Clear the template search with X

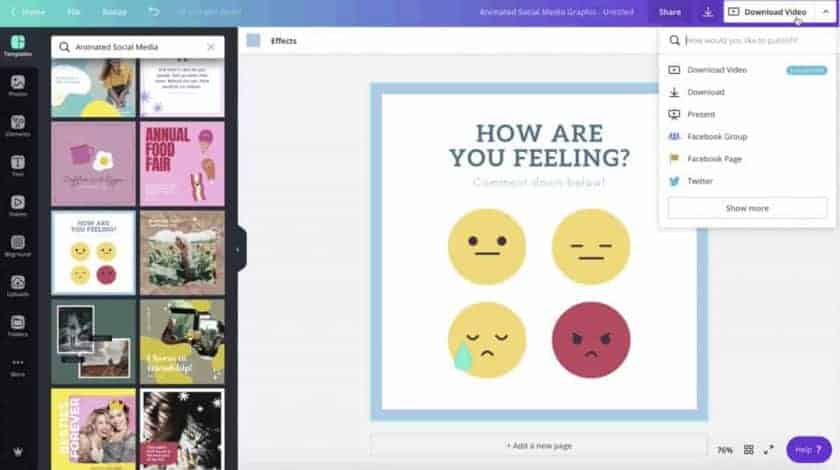click(211, 47)
